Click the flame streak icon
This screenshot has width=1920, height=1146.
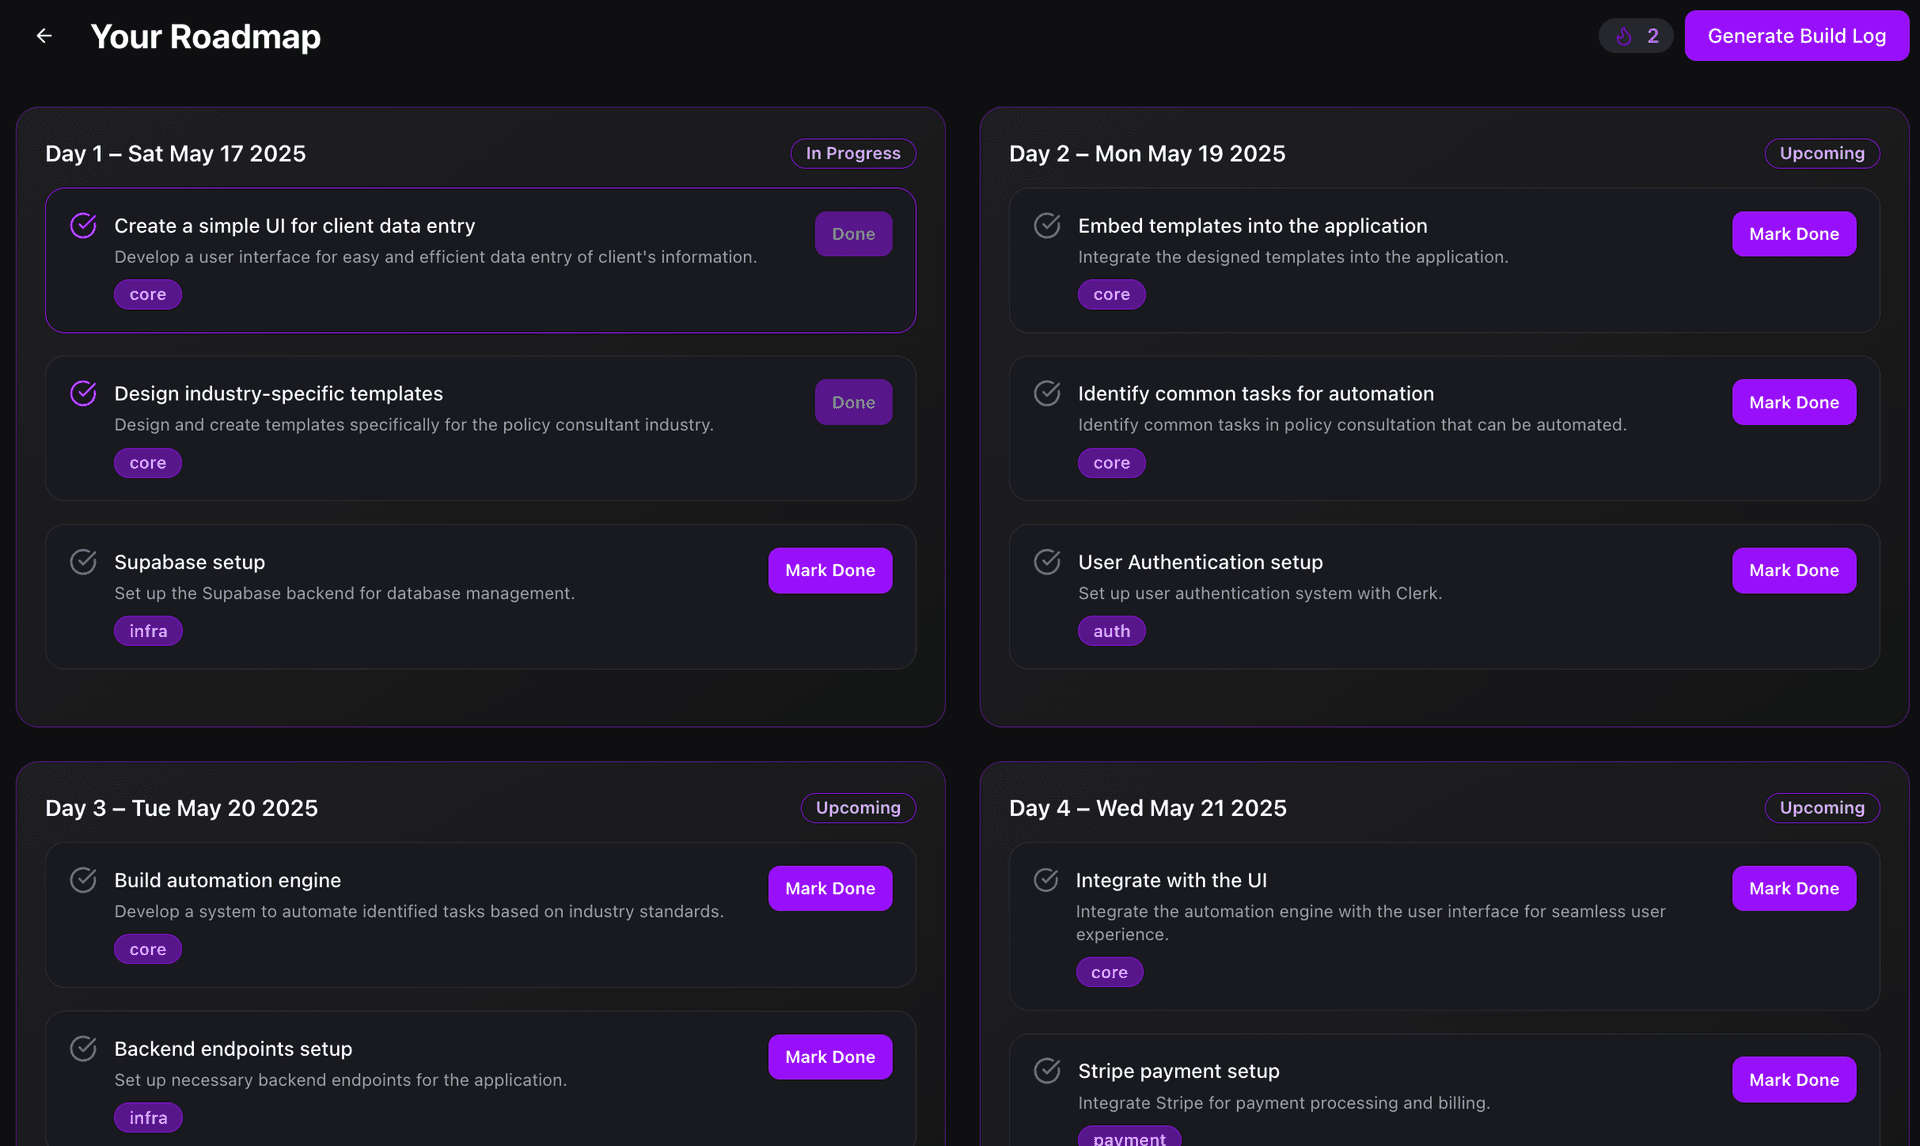click(1624, 36)
